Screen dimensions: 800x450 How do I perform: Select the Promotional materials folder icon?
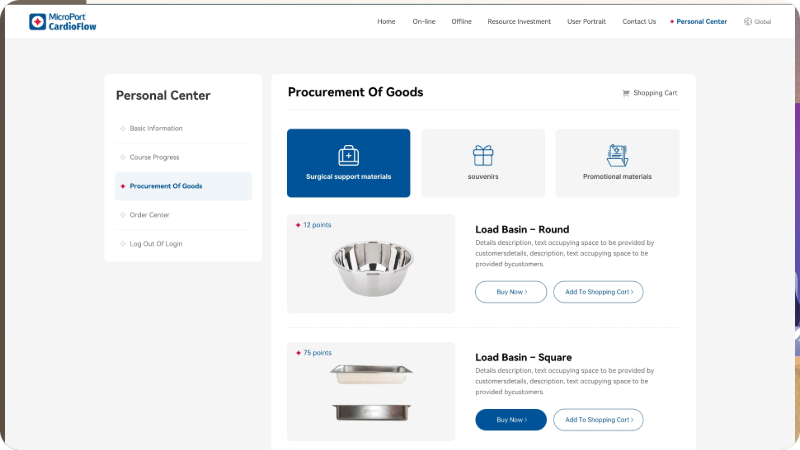pos(617,155)
